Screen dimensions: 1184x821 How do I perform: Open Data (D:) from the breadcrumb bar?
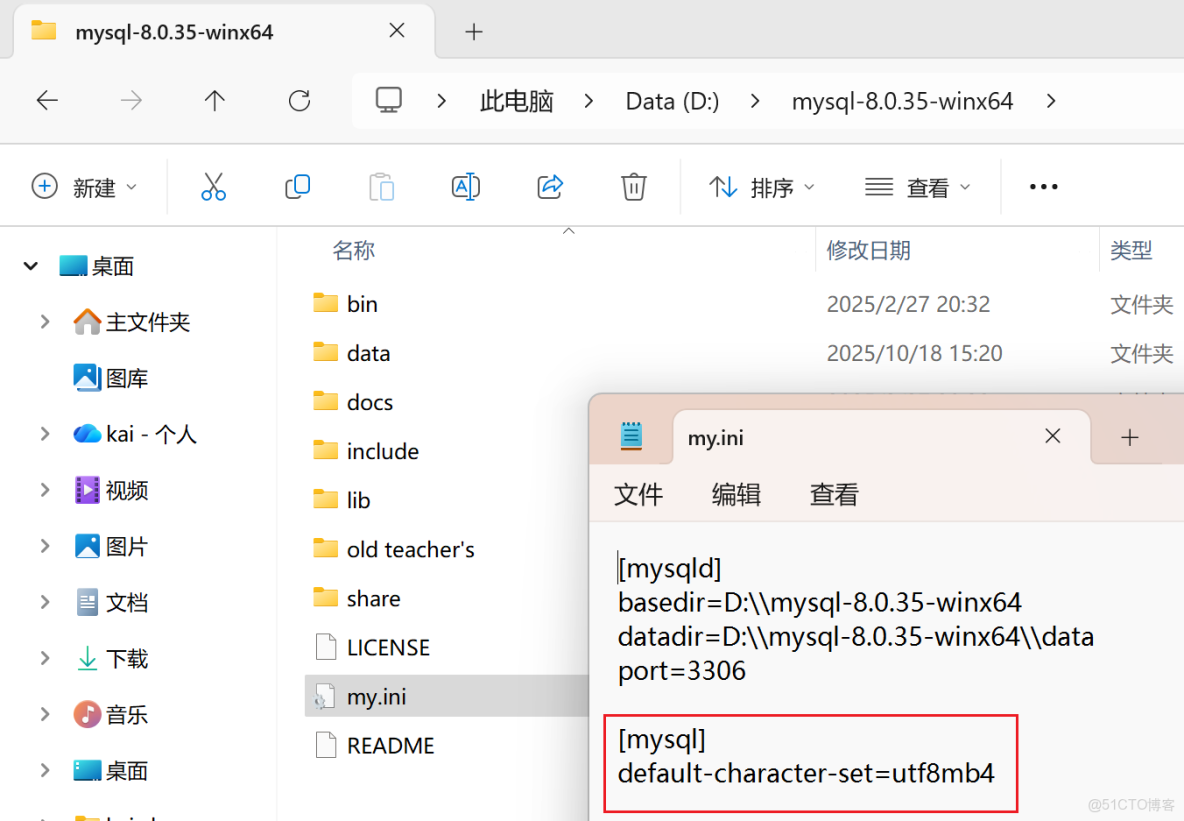coord(671,100)
